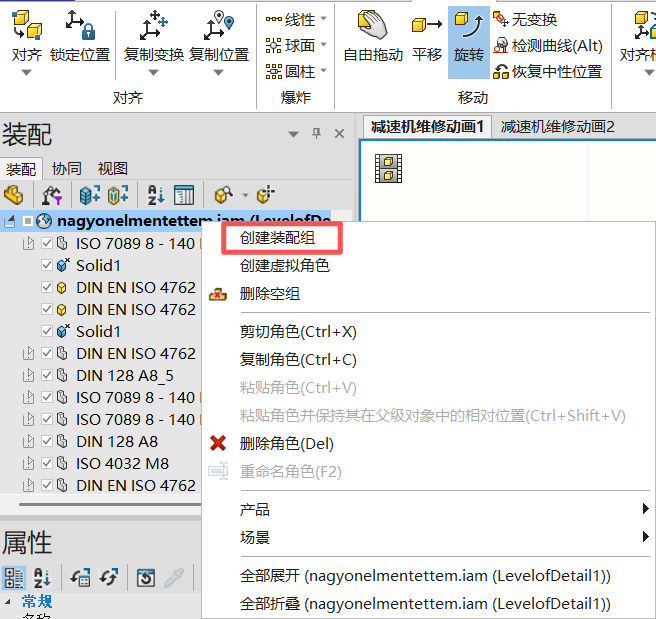Click the yellow parts icon in assembly toolbar
Image resolution: width=656 pixels, height=619 pixels.
14,195
